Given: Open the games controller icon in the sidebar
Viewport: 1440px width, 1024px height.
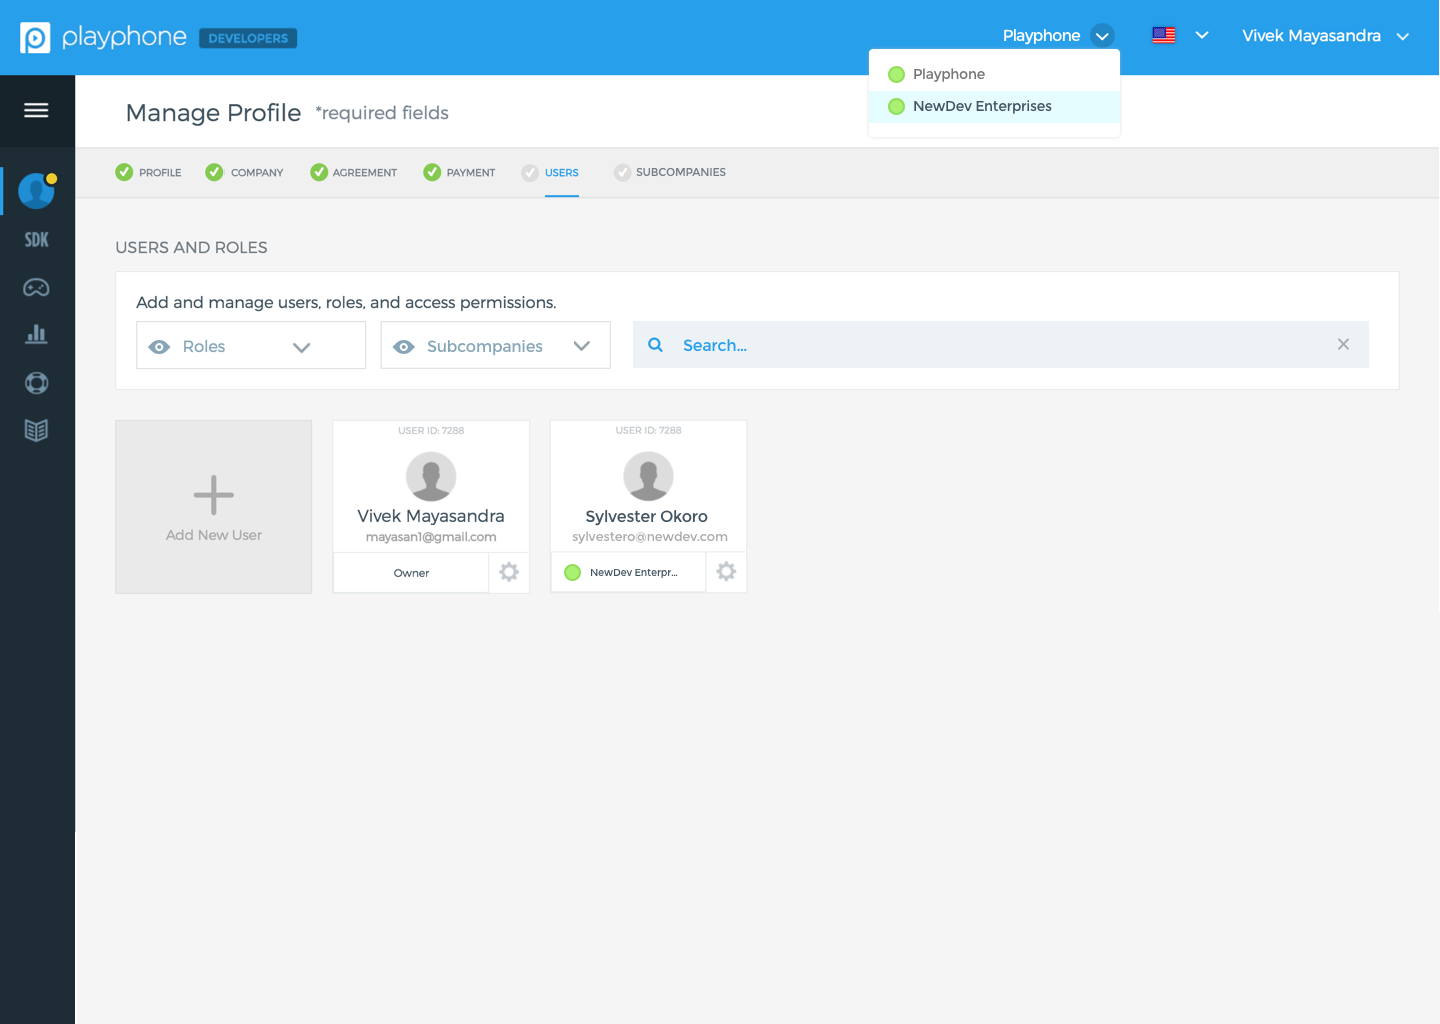Looking at the screenshot, I should [x=36, y=288].
